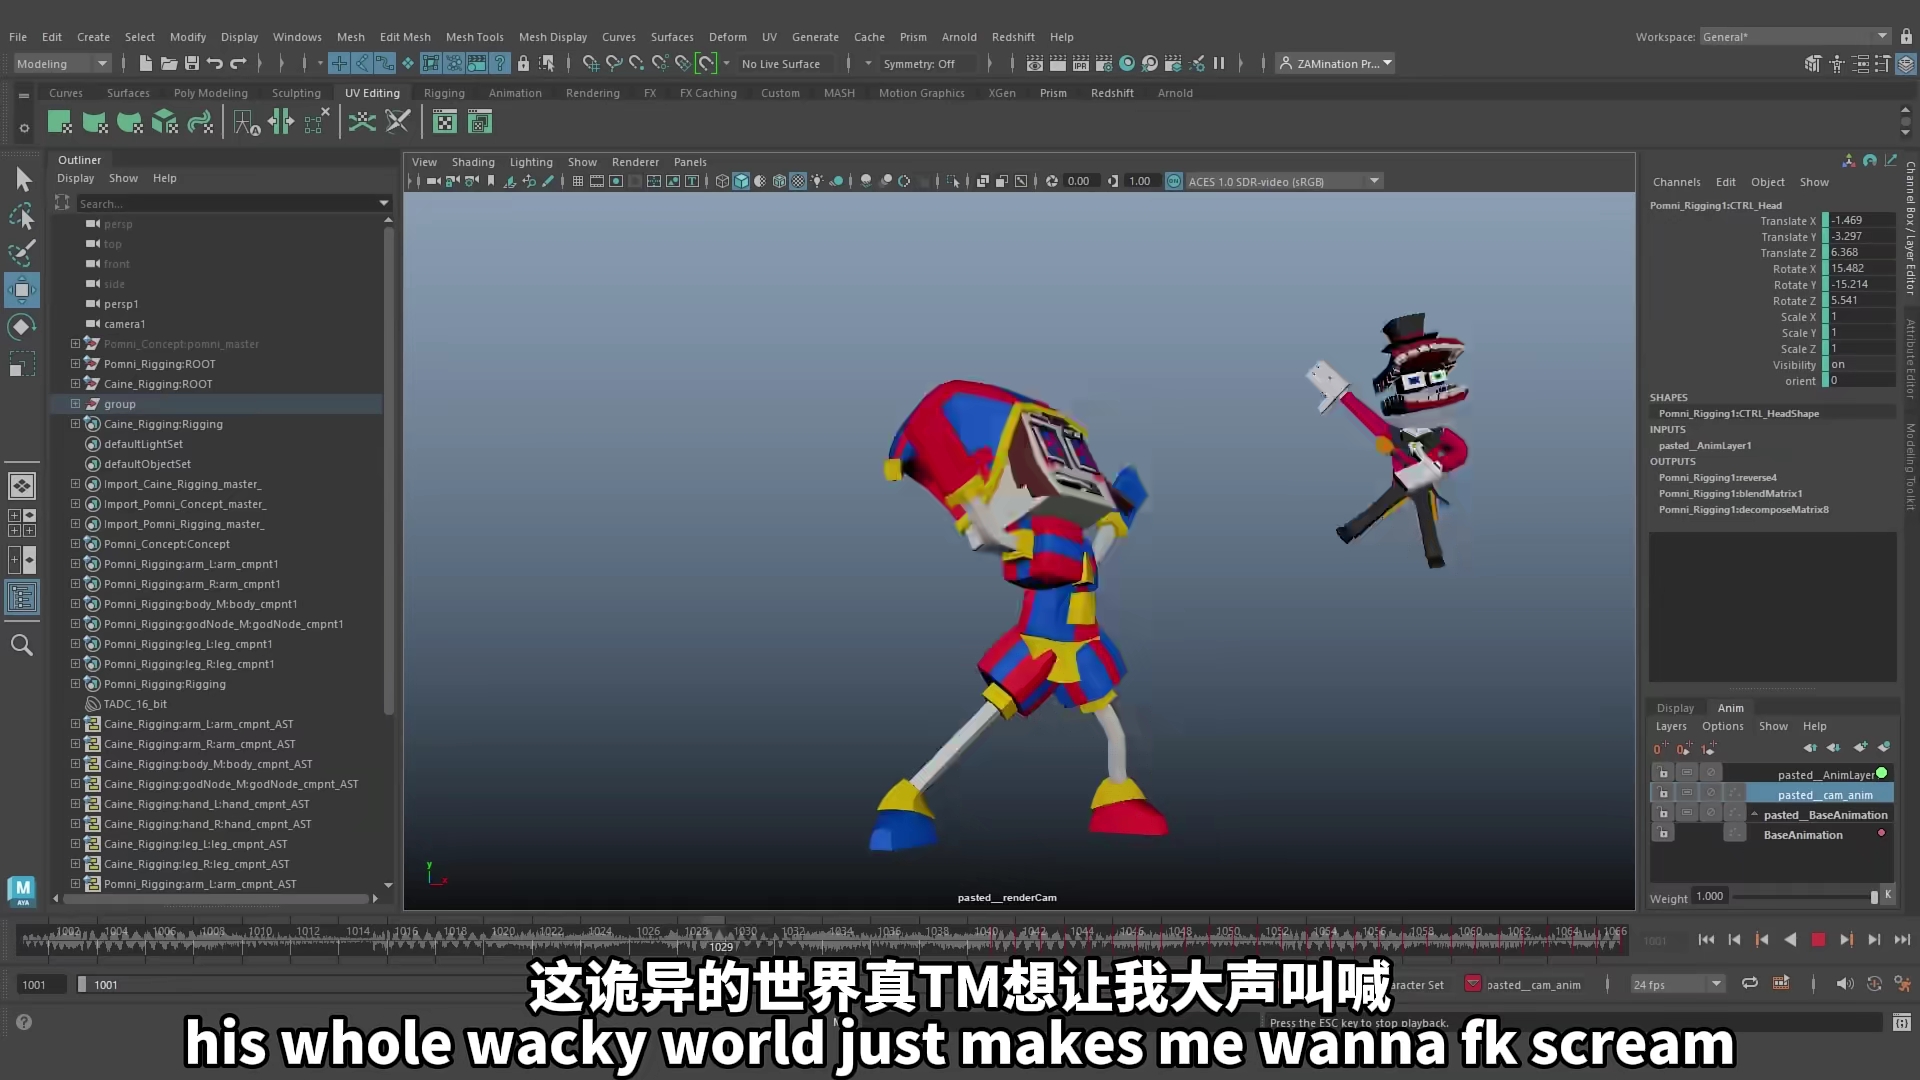Activate the Move tool in the toolbox
1920x1080 pixels.
(x=22, y=290)
